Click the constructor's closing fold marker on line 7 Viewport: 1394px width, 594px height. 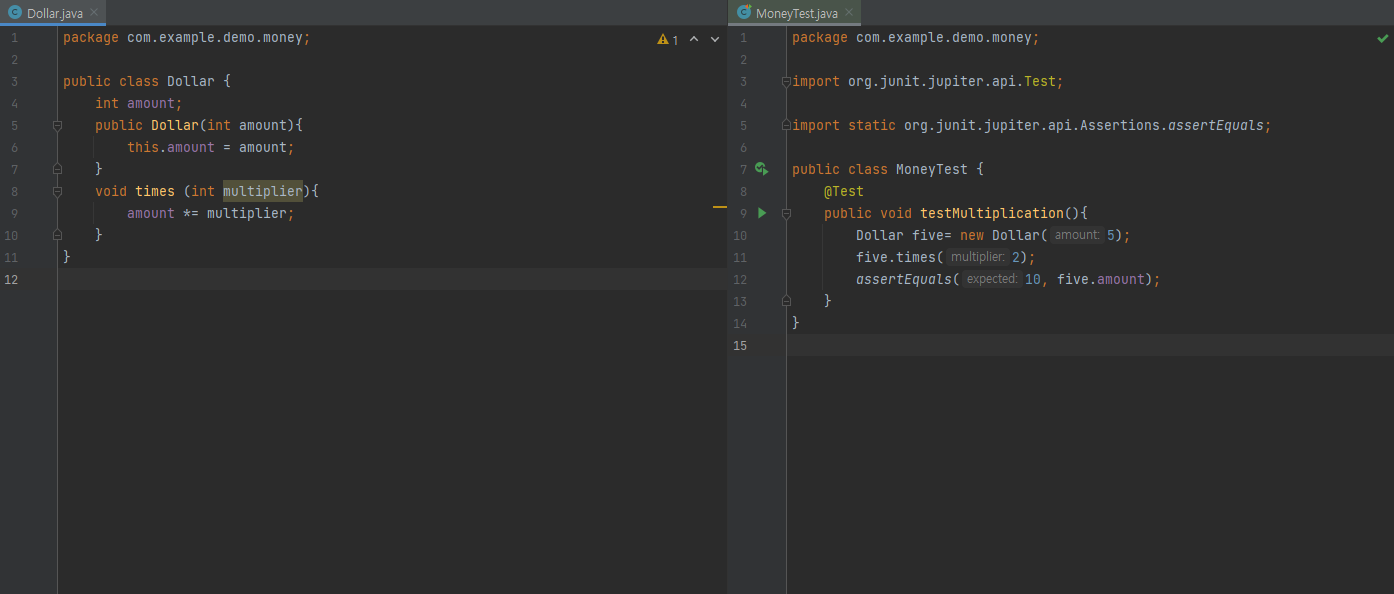click(x=57, y=169)
